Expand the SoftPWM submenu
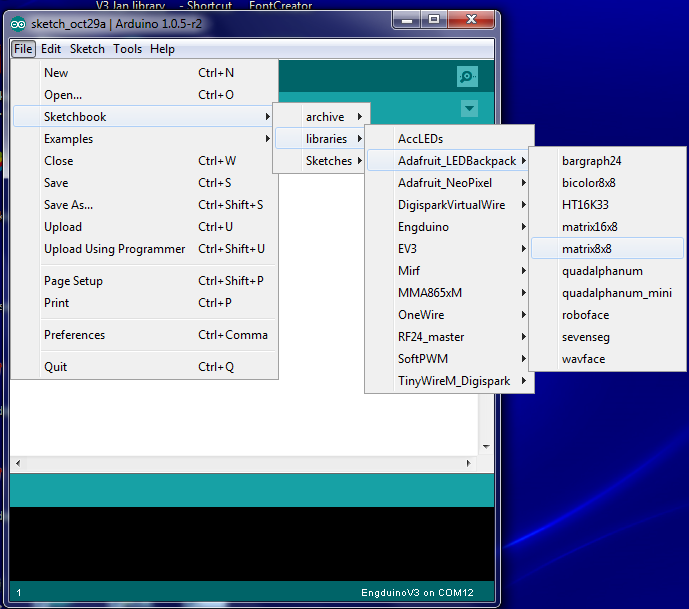The height and width of the screenshot is (609, 689). tap(450, 359)
